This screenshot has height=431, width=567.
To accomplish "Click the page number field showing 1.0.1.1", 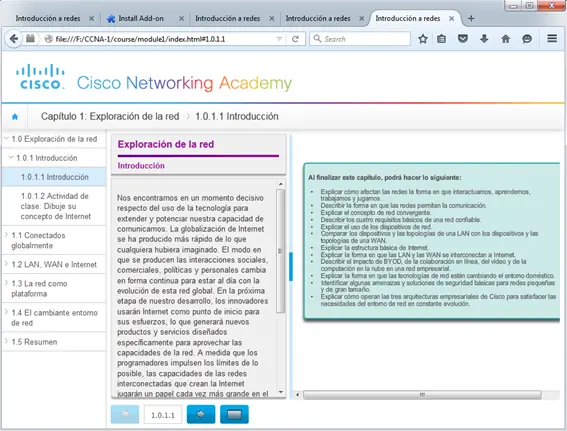I will tap(163, 415).
